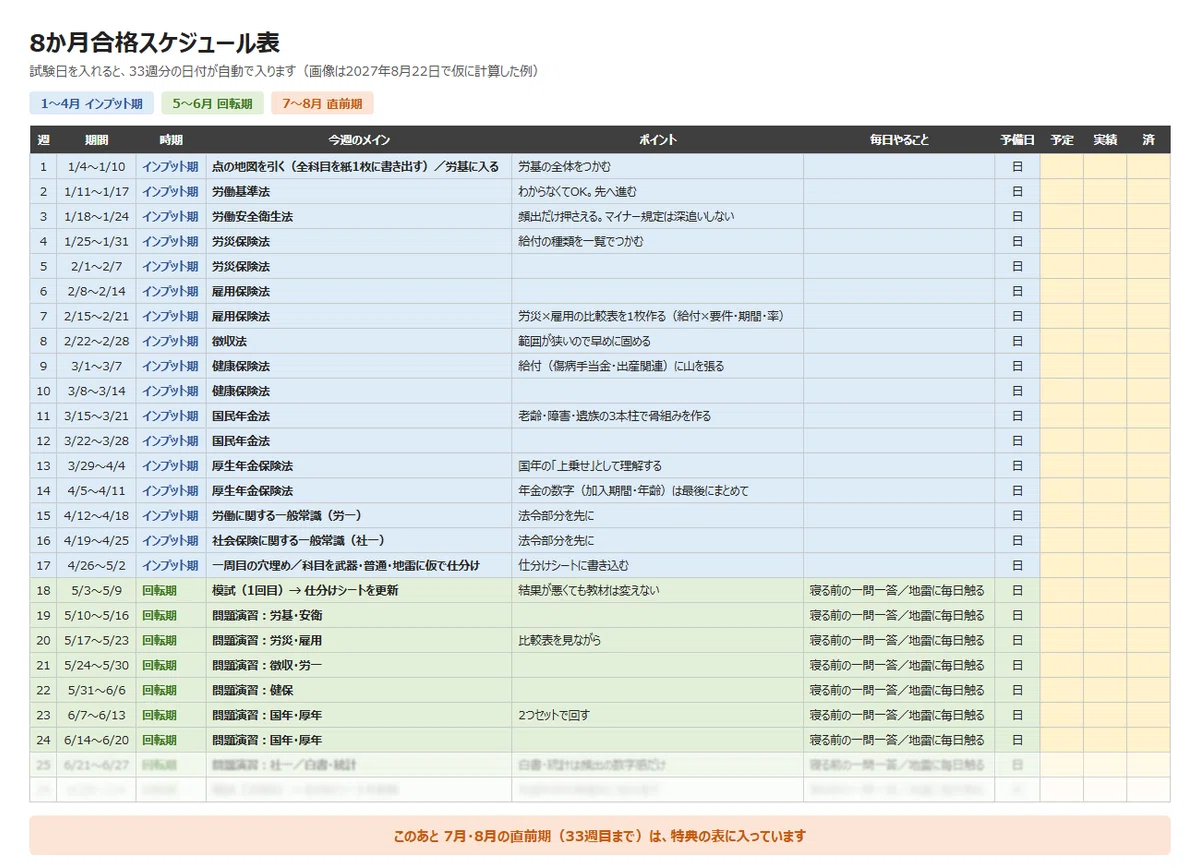Select 社会保険に関する一般常識（社一） cell
1200x868 pixels.
[x=359, y=540]
